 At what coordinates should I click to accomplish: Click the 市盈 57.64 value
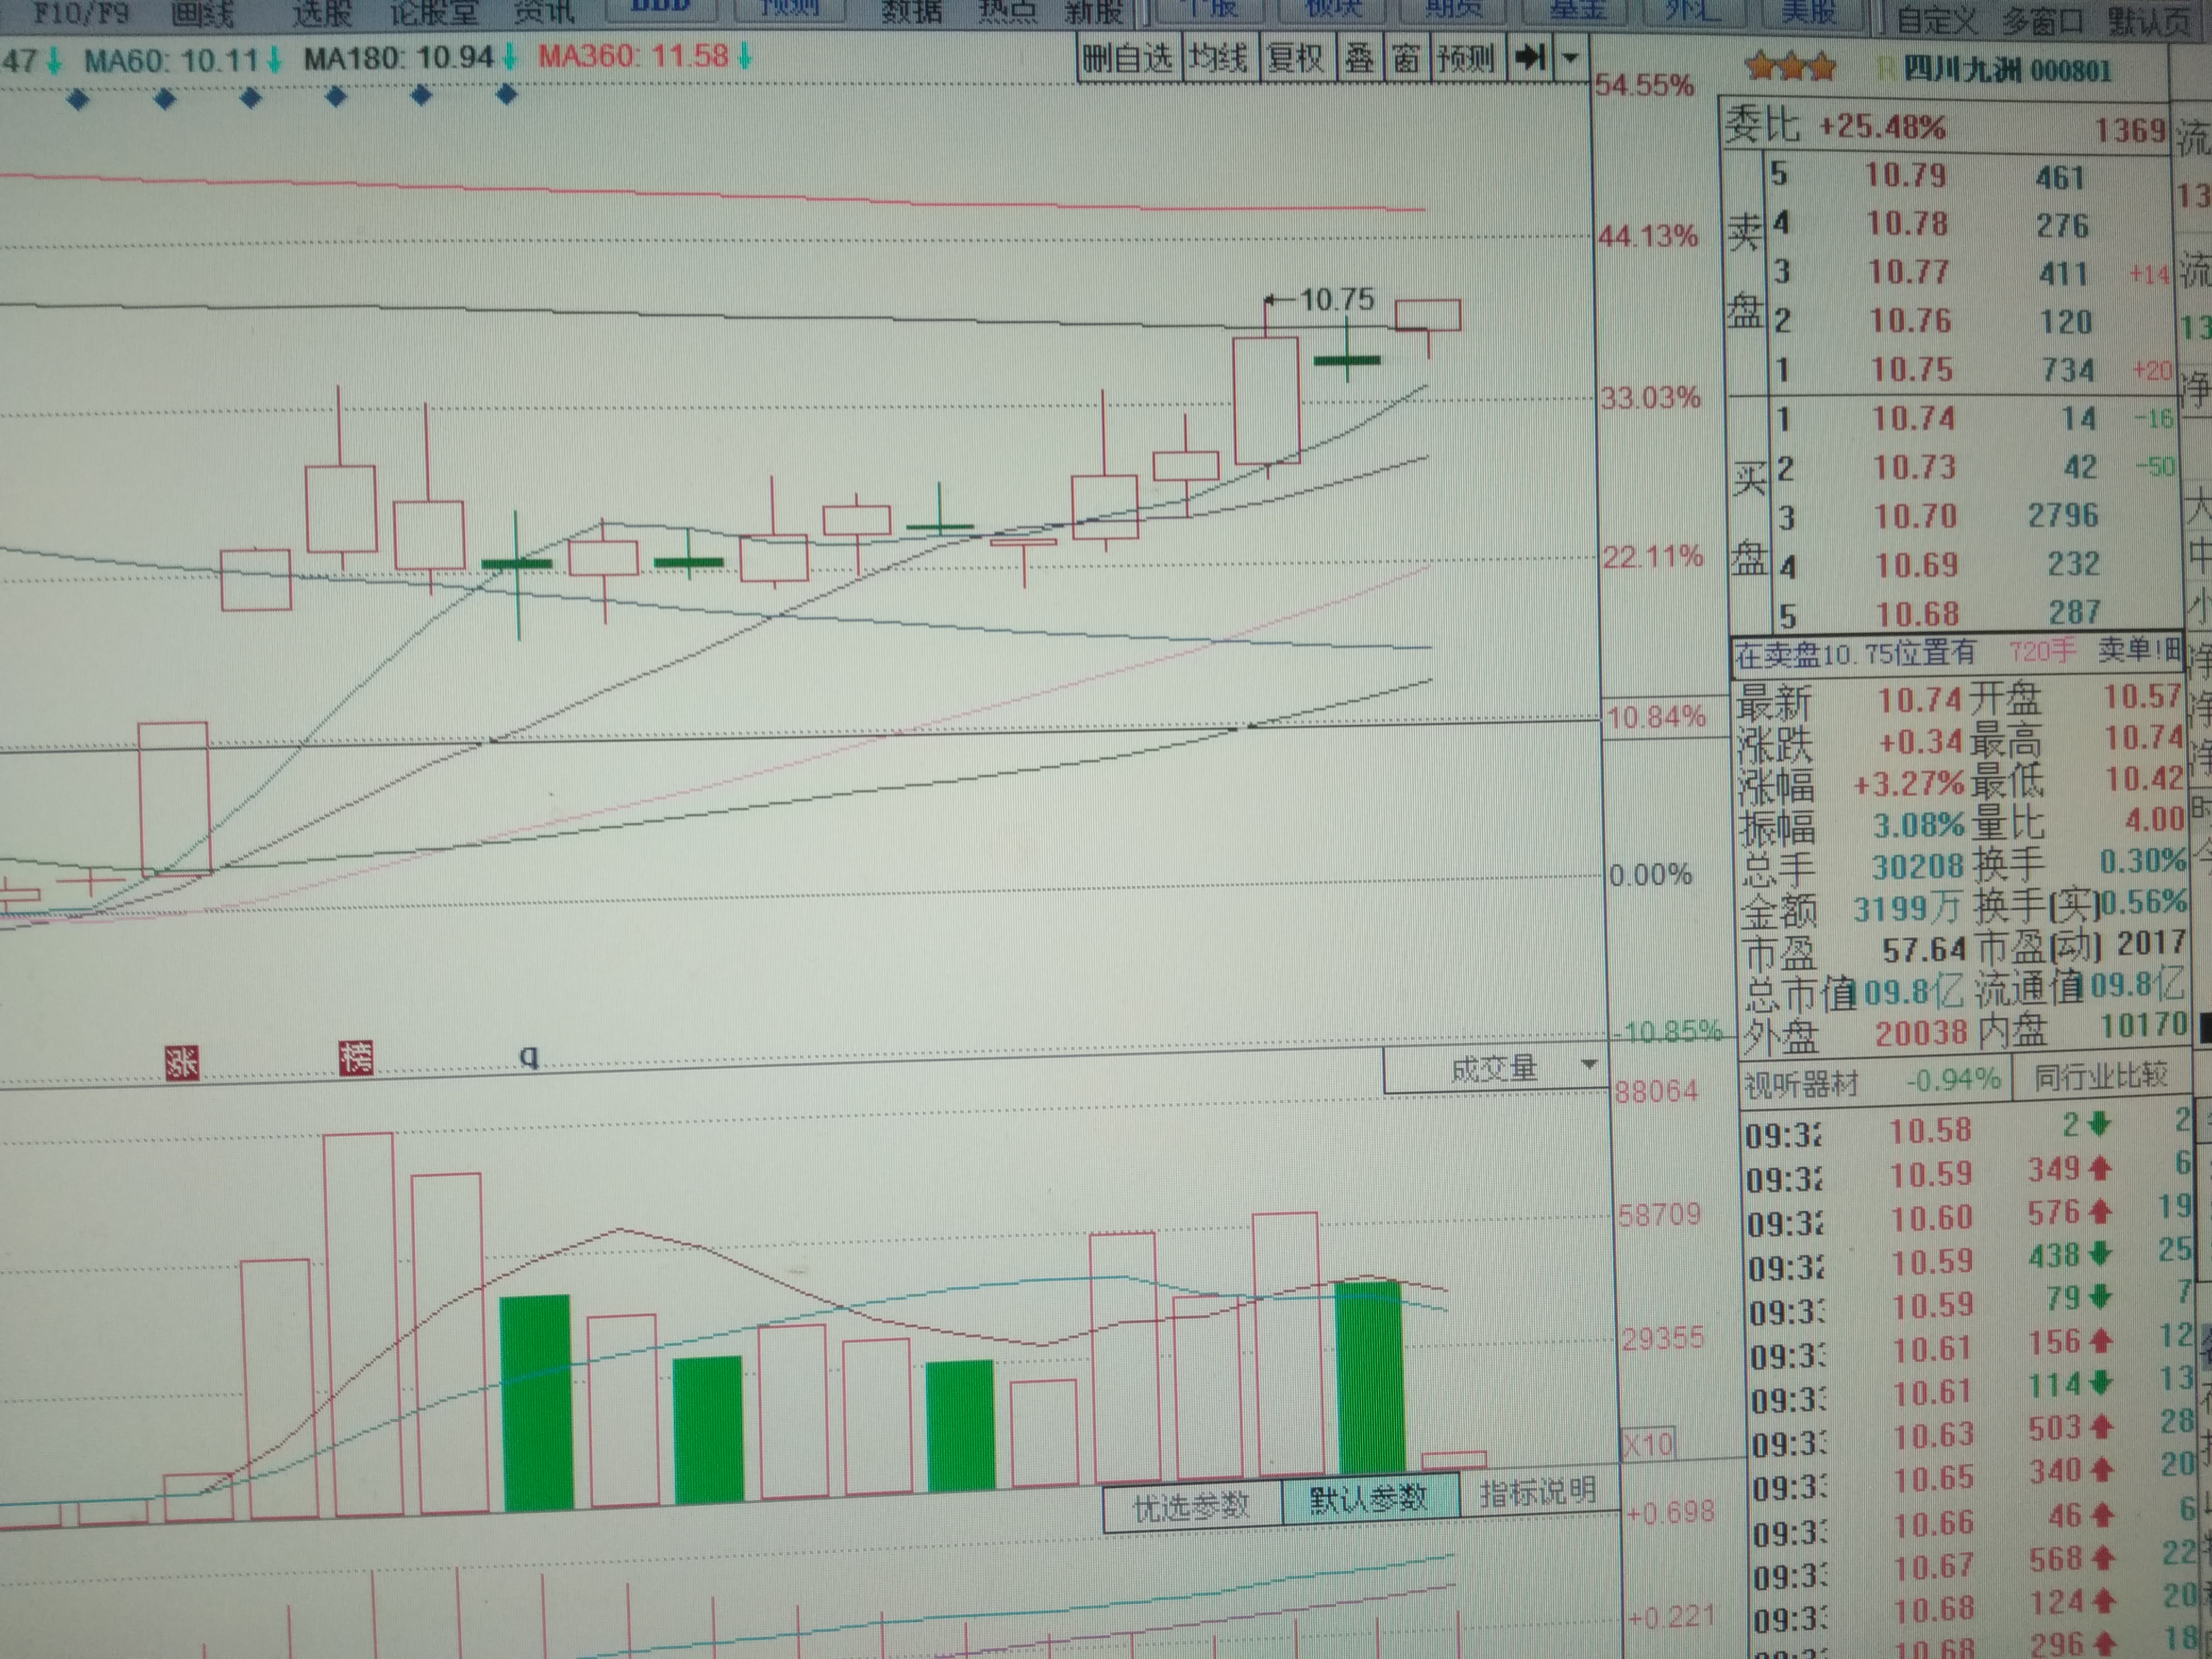(1924, 949)
